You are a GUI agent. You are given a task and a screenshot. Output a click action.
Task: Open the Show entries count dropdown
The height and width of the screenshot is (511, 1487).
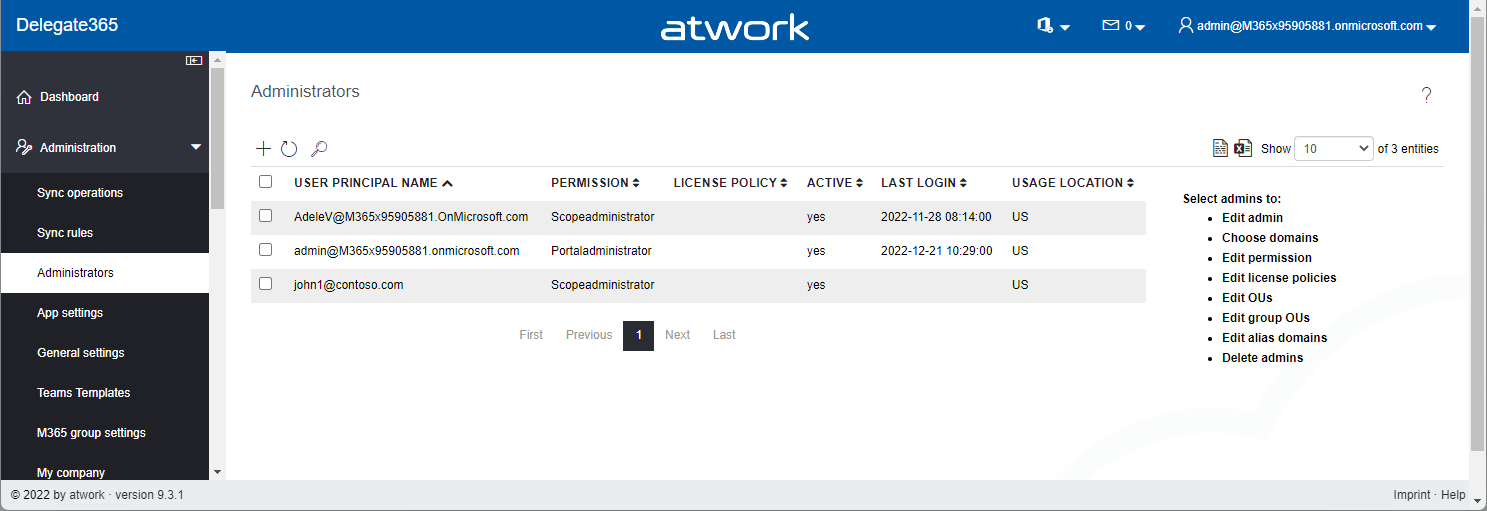point(1334,148)
